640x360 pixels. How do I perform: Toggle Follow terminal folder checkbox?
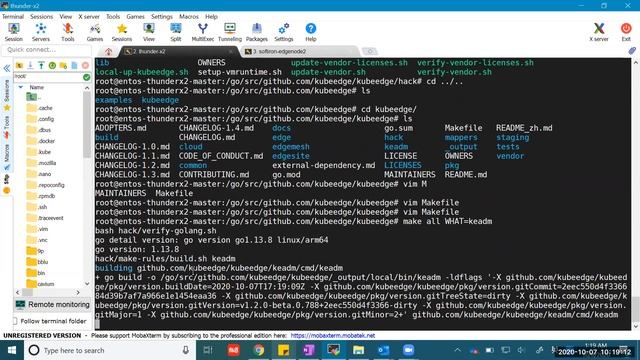point(15,321)
